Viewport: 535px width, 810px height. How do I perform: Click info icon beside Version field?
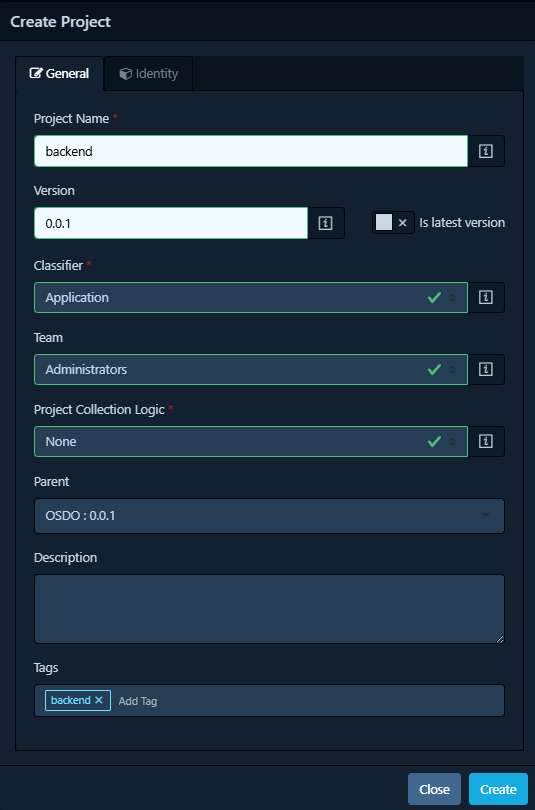325,223
